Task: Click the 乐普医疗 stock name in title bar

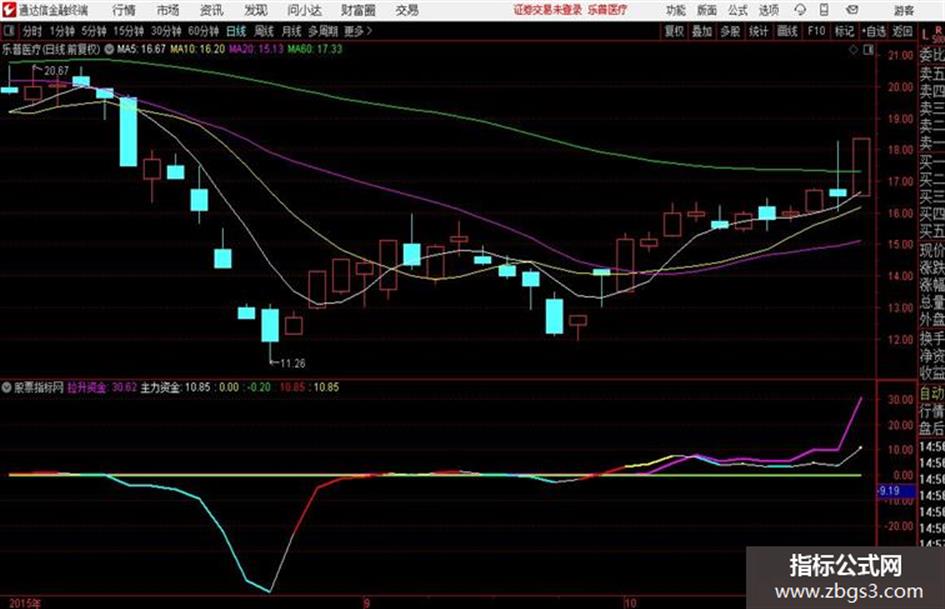Action: coord(607,10)
